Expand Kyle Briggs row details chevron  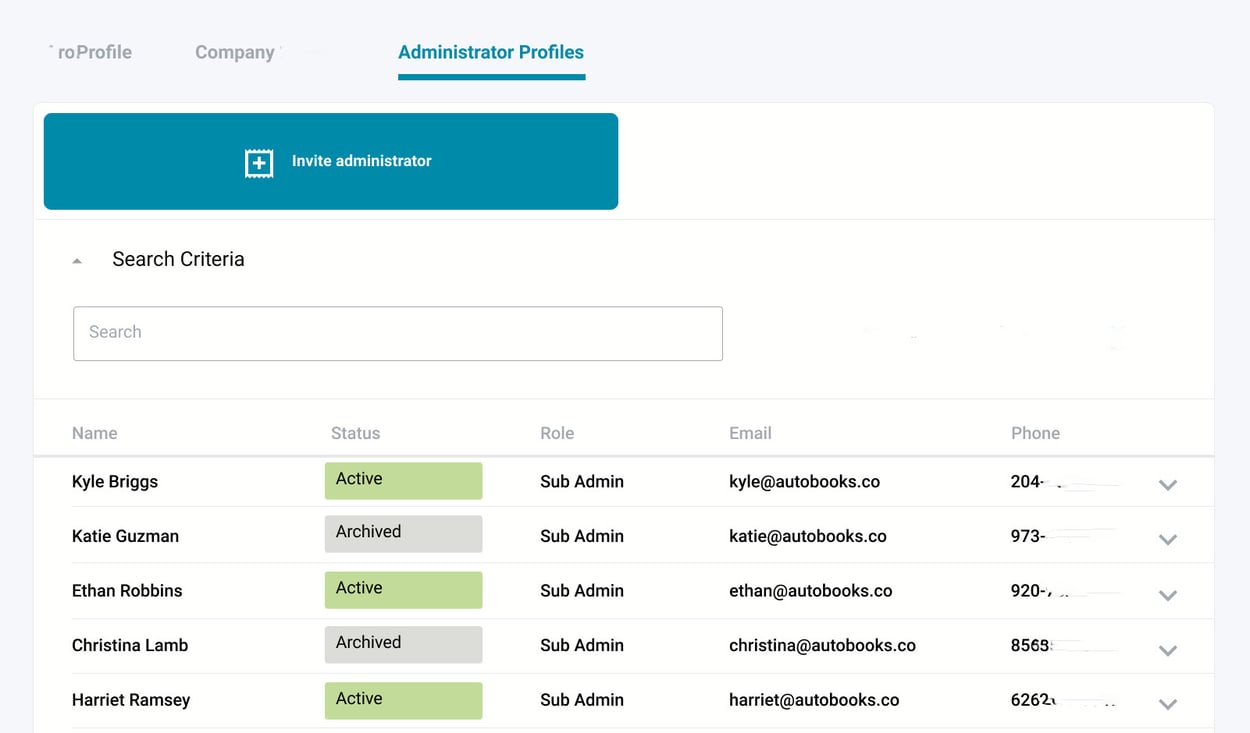tap(1168, 485)
